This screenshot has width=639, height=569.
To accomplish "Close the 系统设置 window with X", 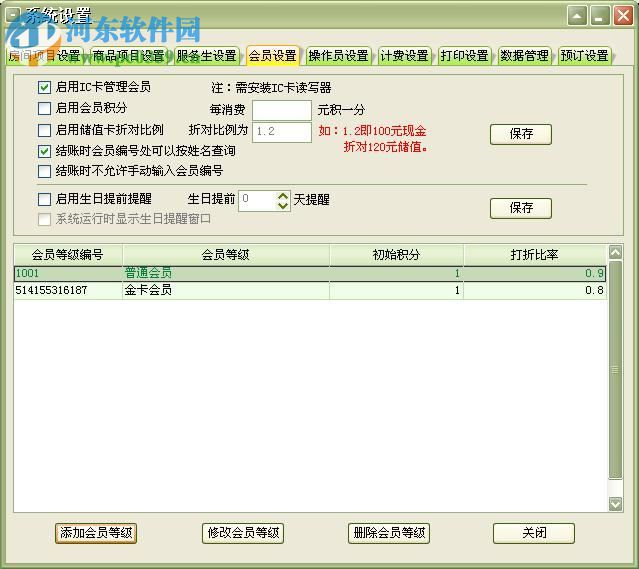I will tap(623, 16).
